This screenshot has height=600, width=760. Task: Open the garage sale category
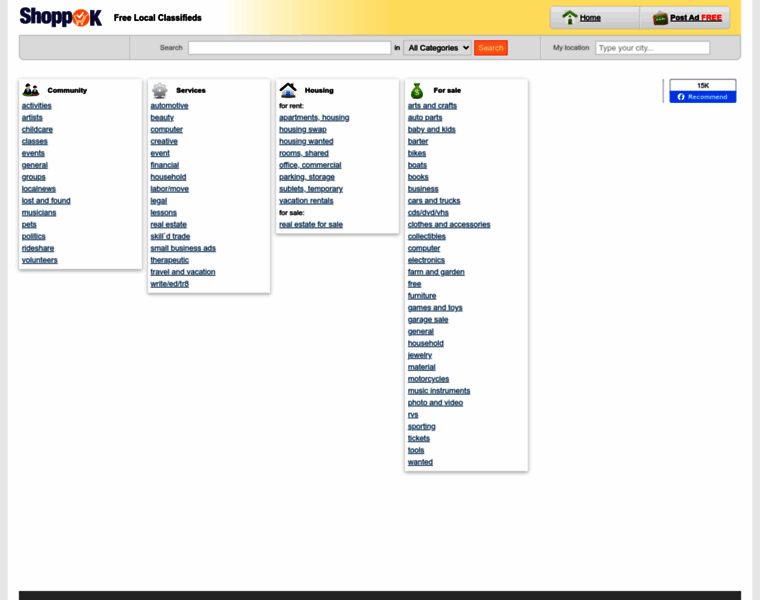click(428, 319)
